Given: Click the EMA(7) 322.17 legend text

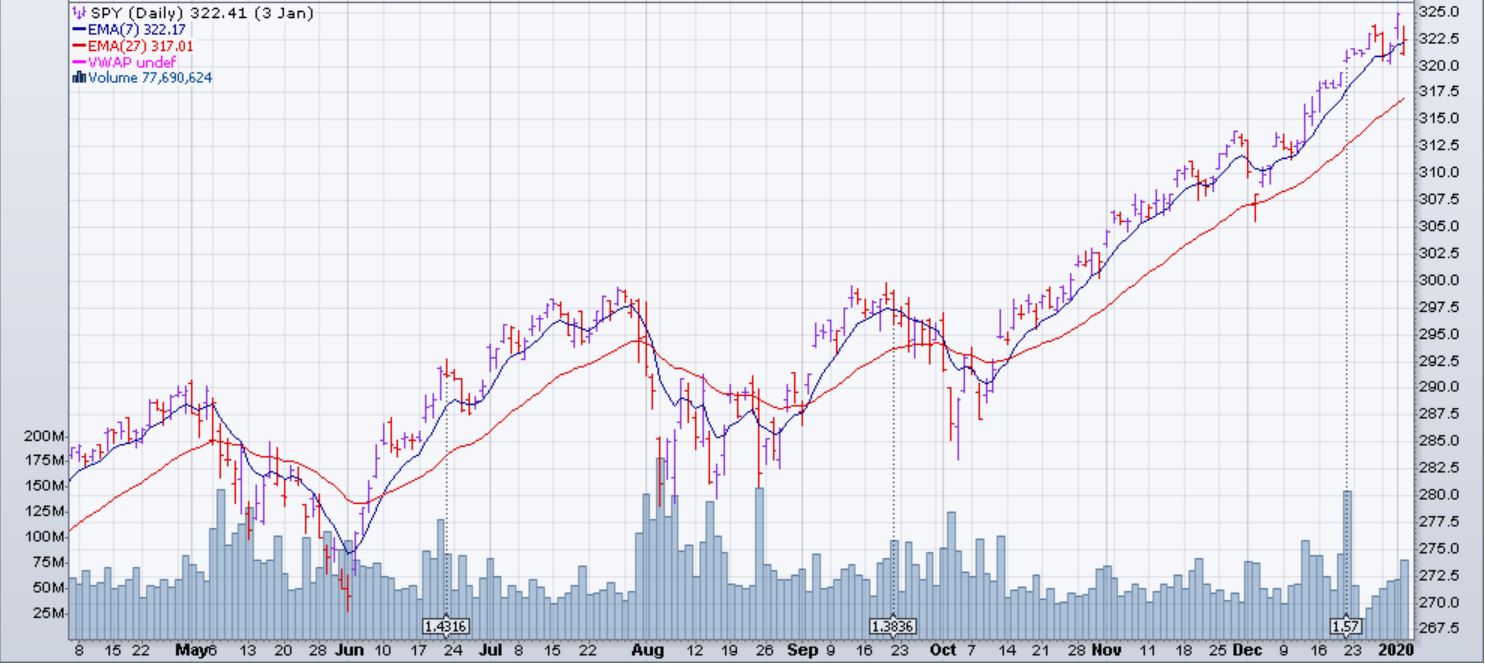Looking at the screenshot, I should tap(130, 30).
